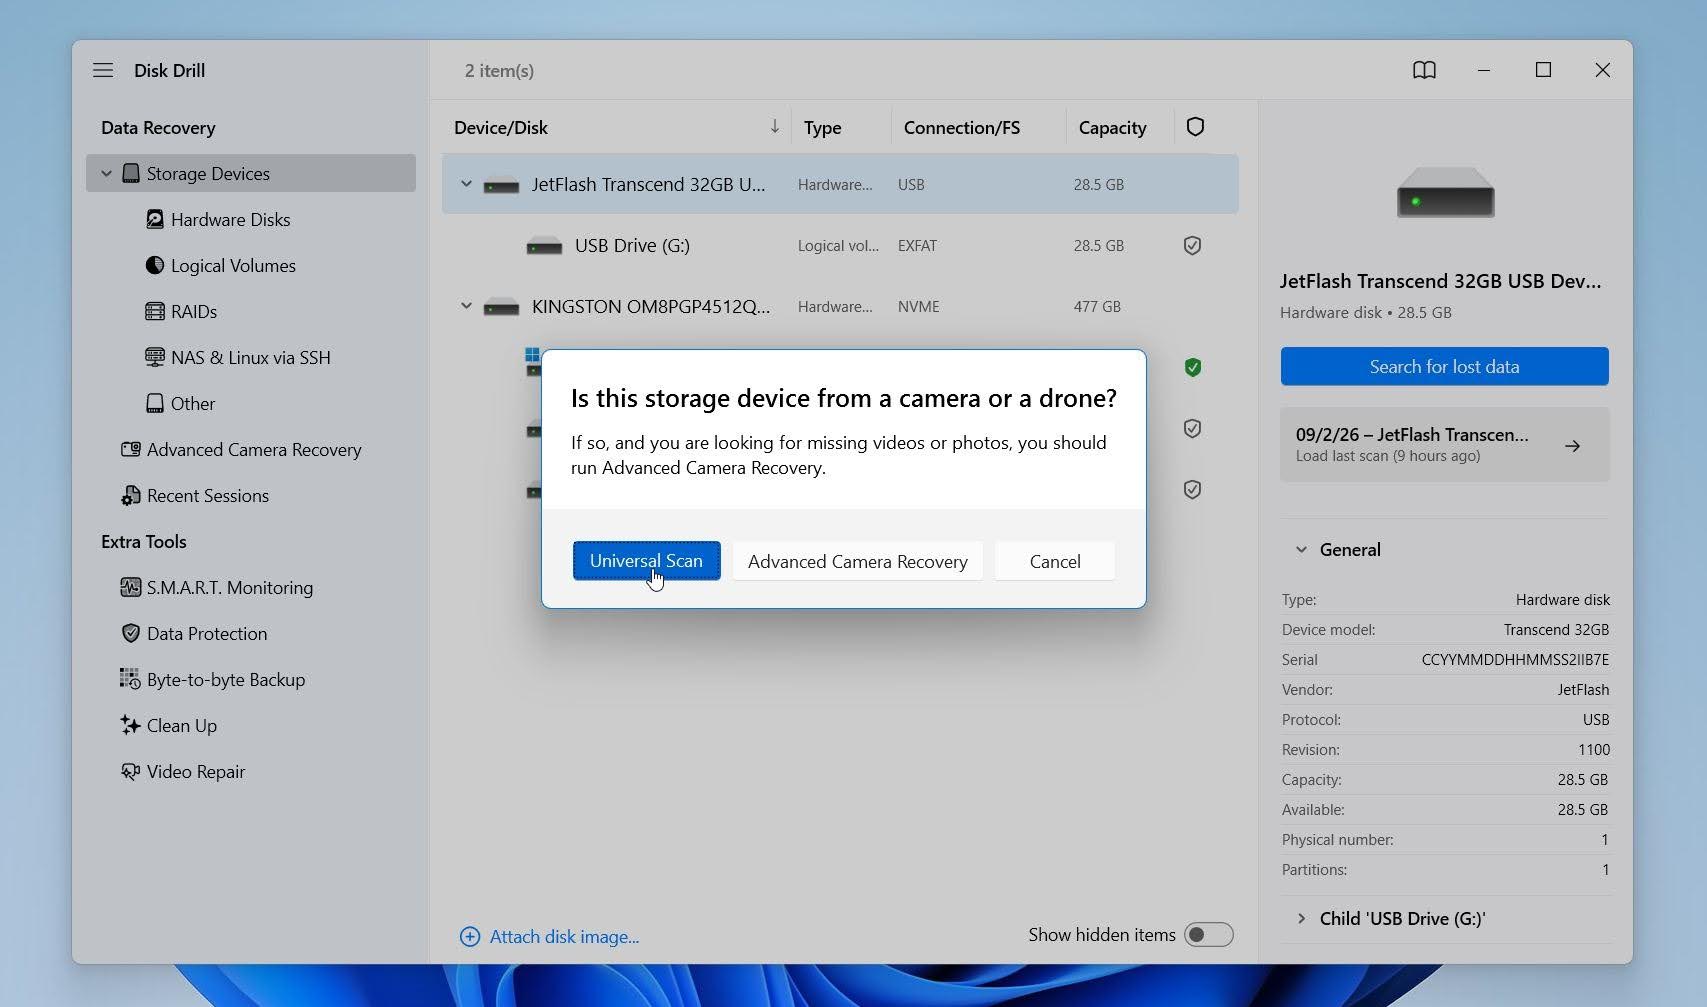This screenshot has height=1007, width=1707.
Task: Collapse the KINGSTON device row
Action: 466,306
